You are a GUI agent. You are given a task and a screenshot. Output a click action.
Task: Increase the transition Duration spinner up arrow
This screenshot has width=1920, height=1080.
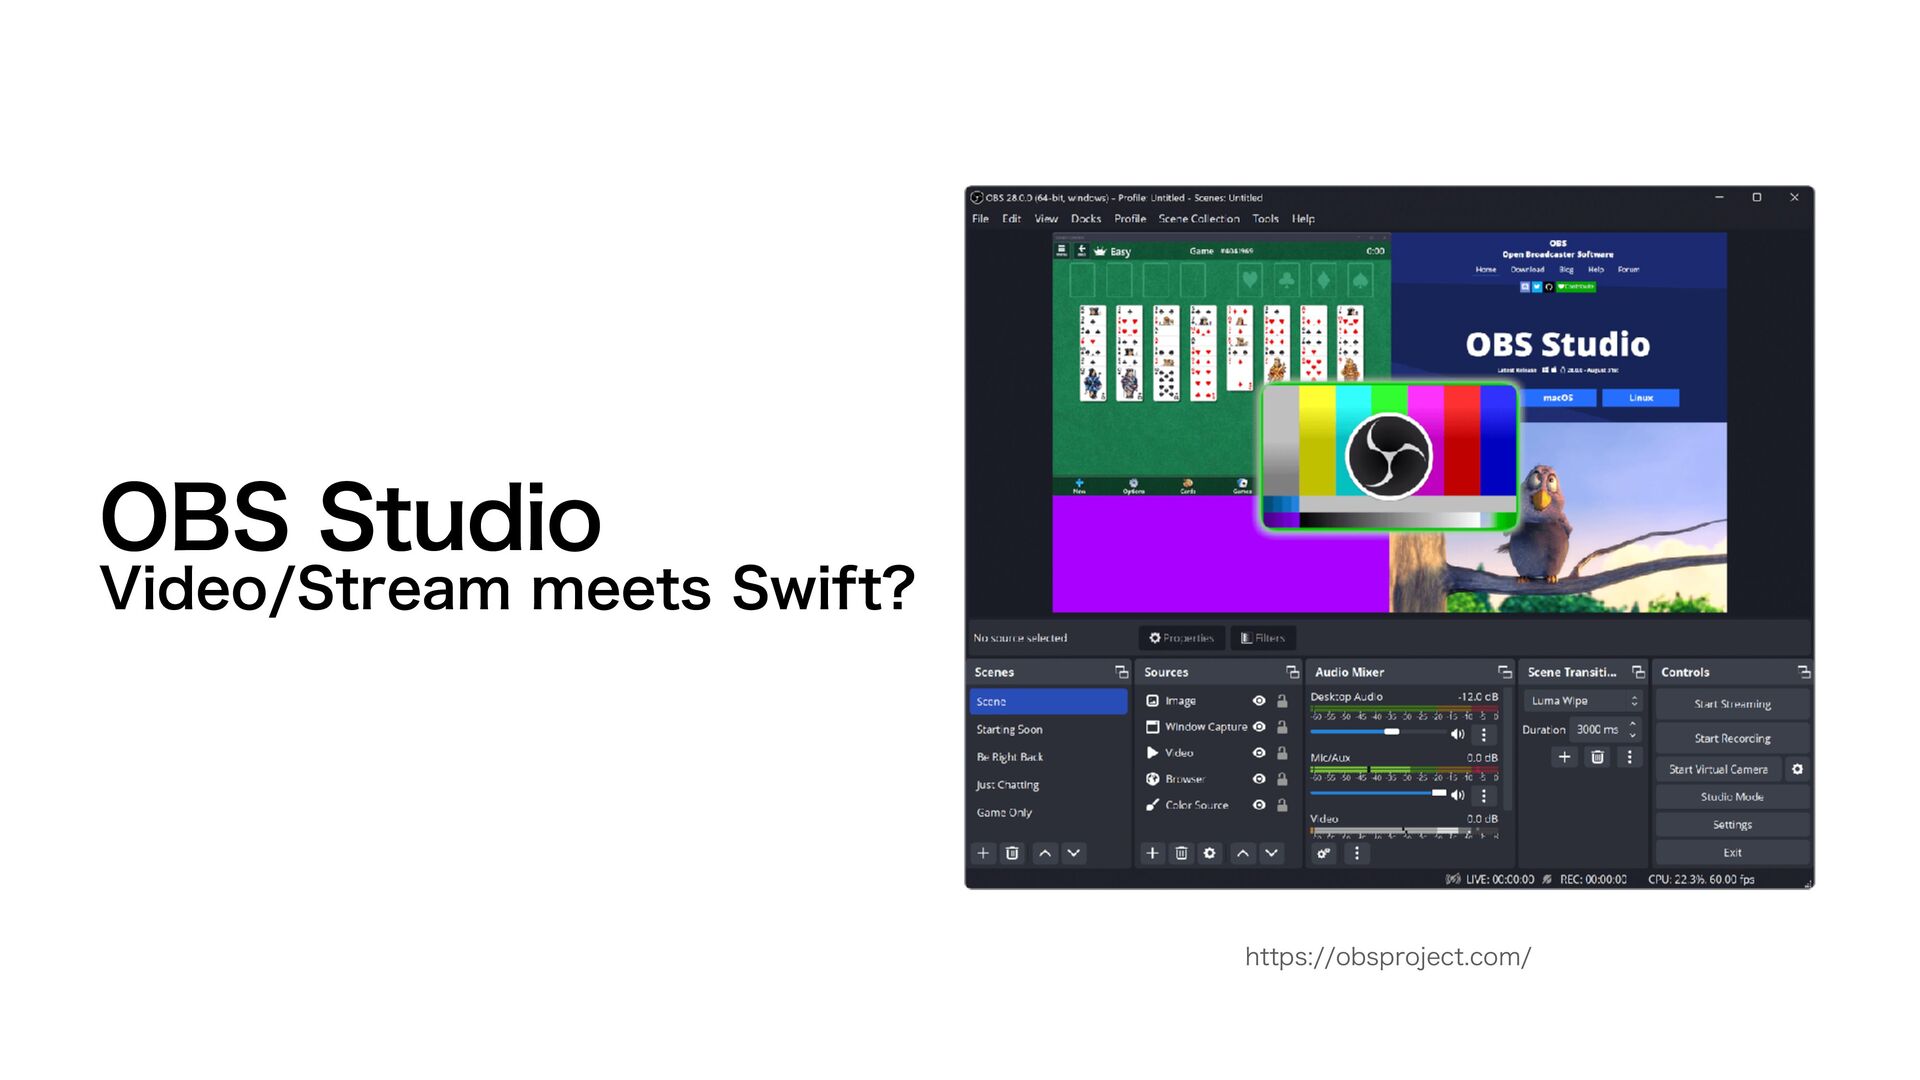coord(1633,724)
